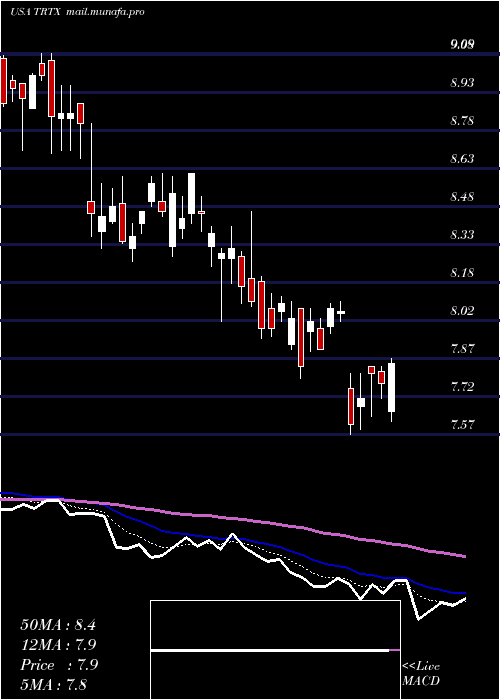500x700 pixels.
Task: Select the 7.72 price axis label
Action: (x=462, y=386)
